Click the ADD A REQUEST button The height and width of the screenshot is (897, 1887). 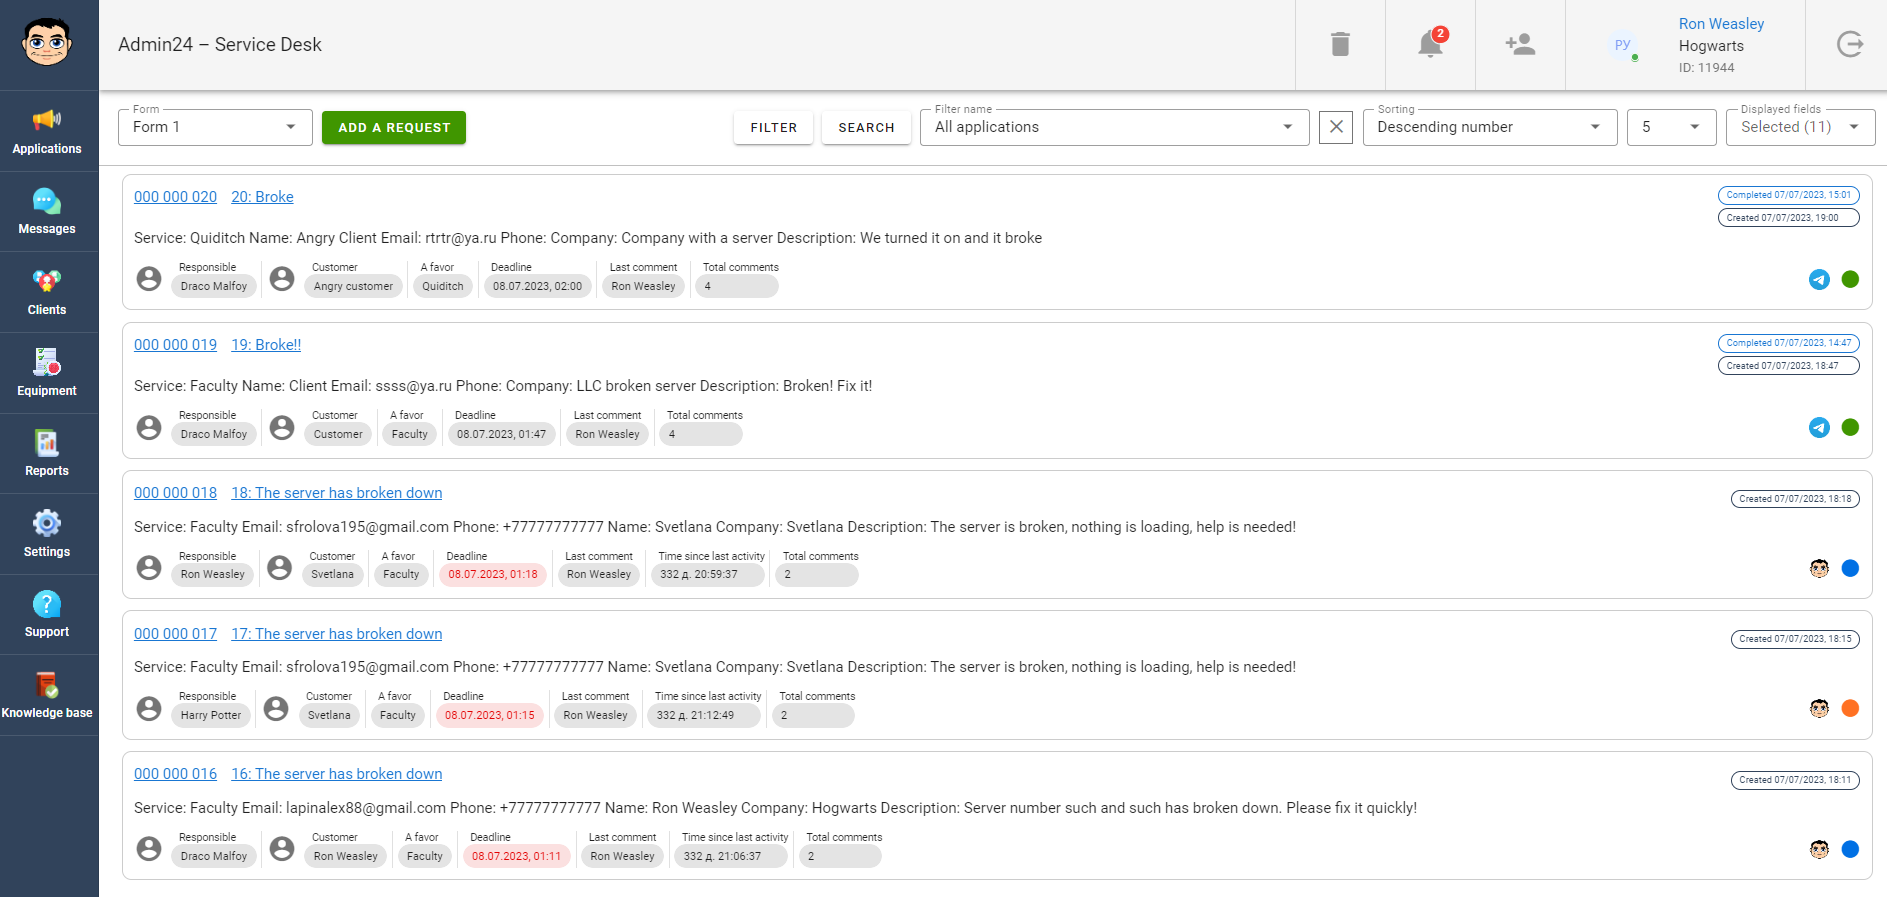[x=394, y=127]
